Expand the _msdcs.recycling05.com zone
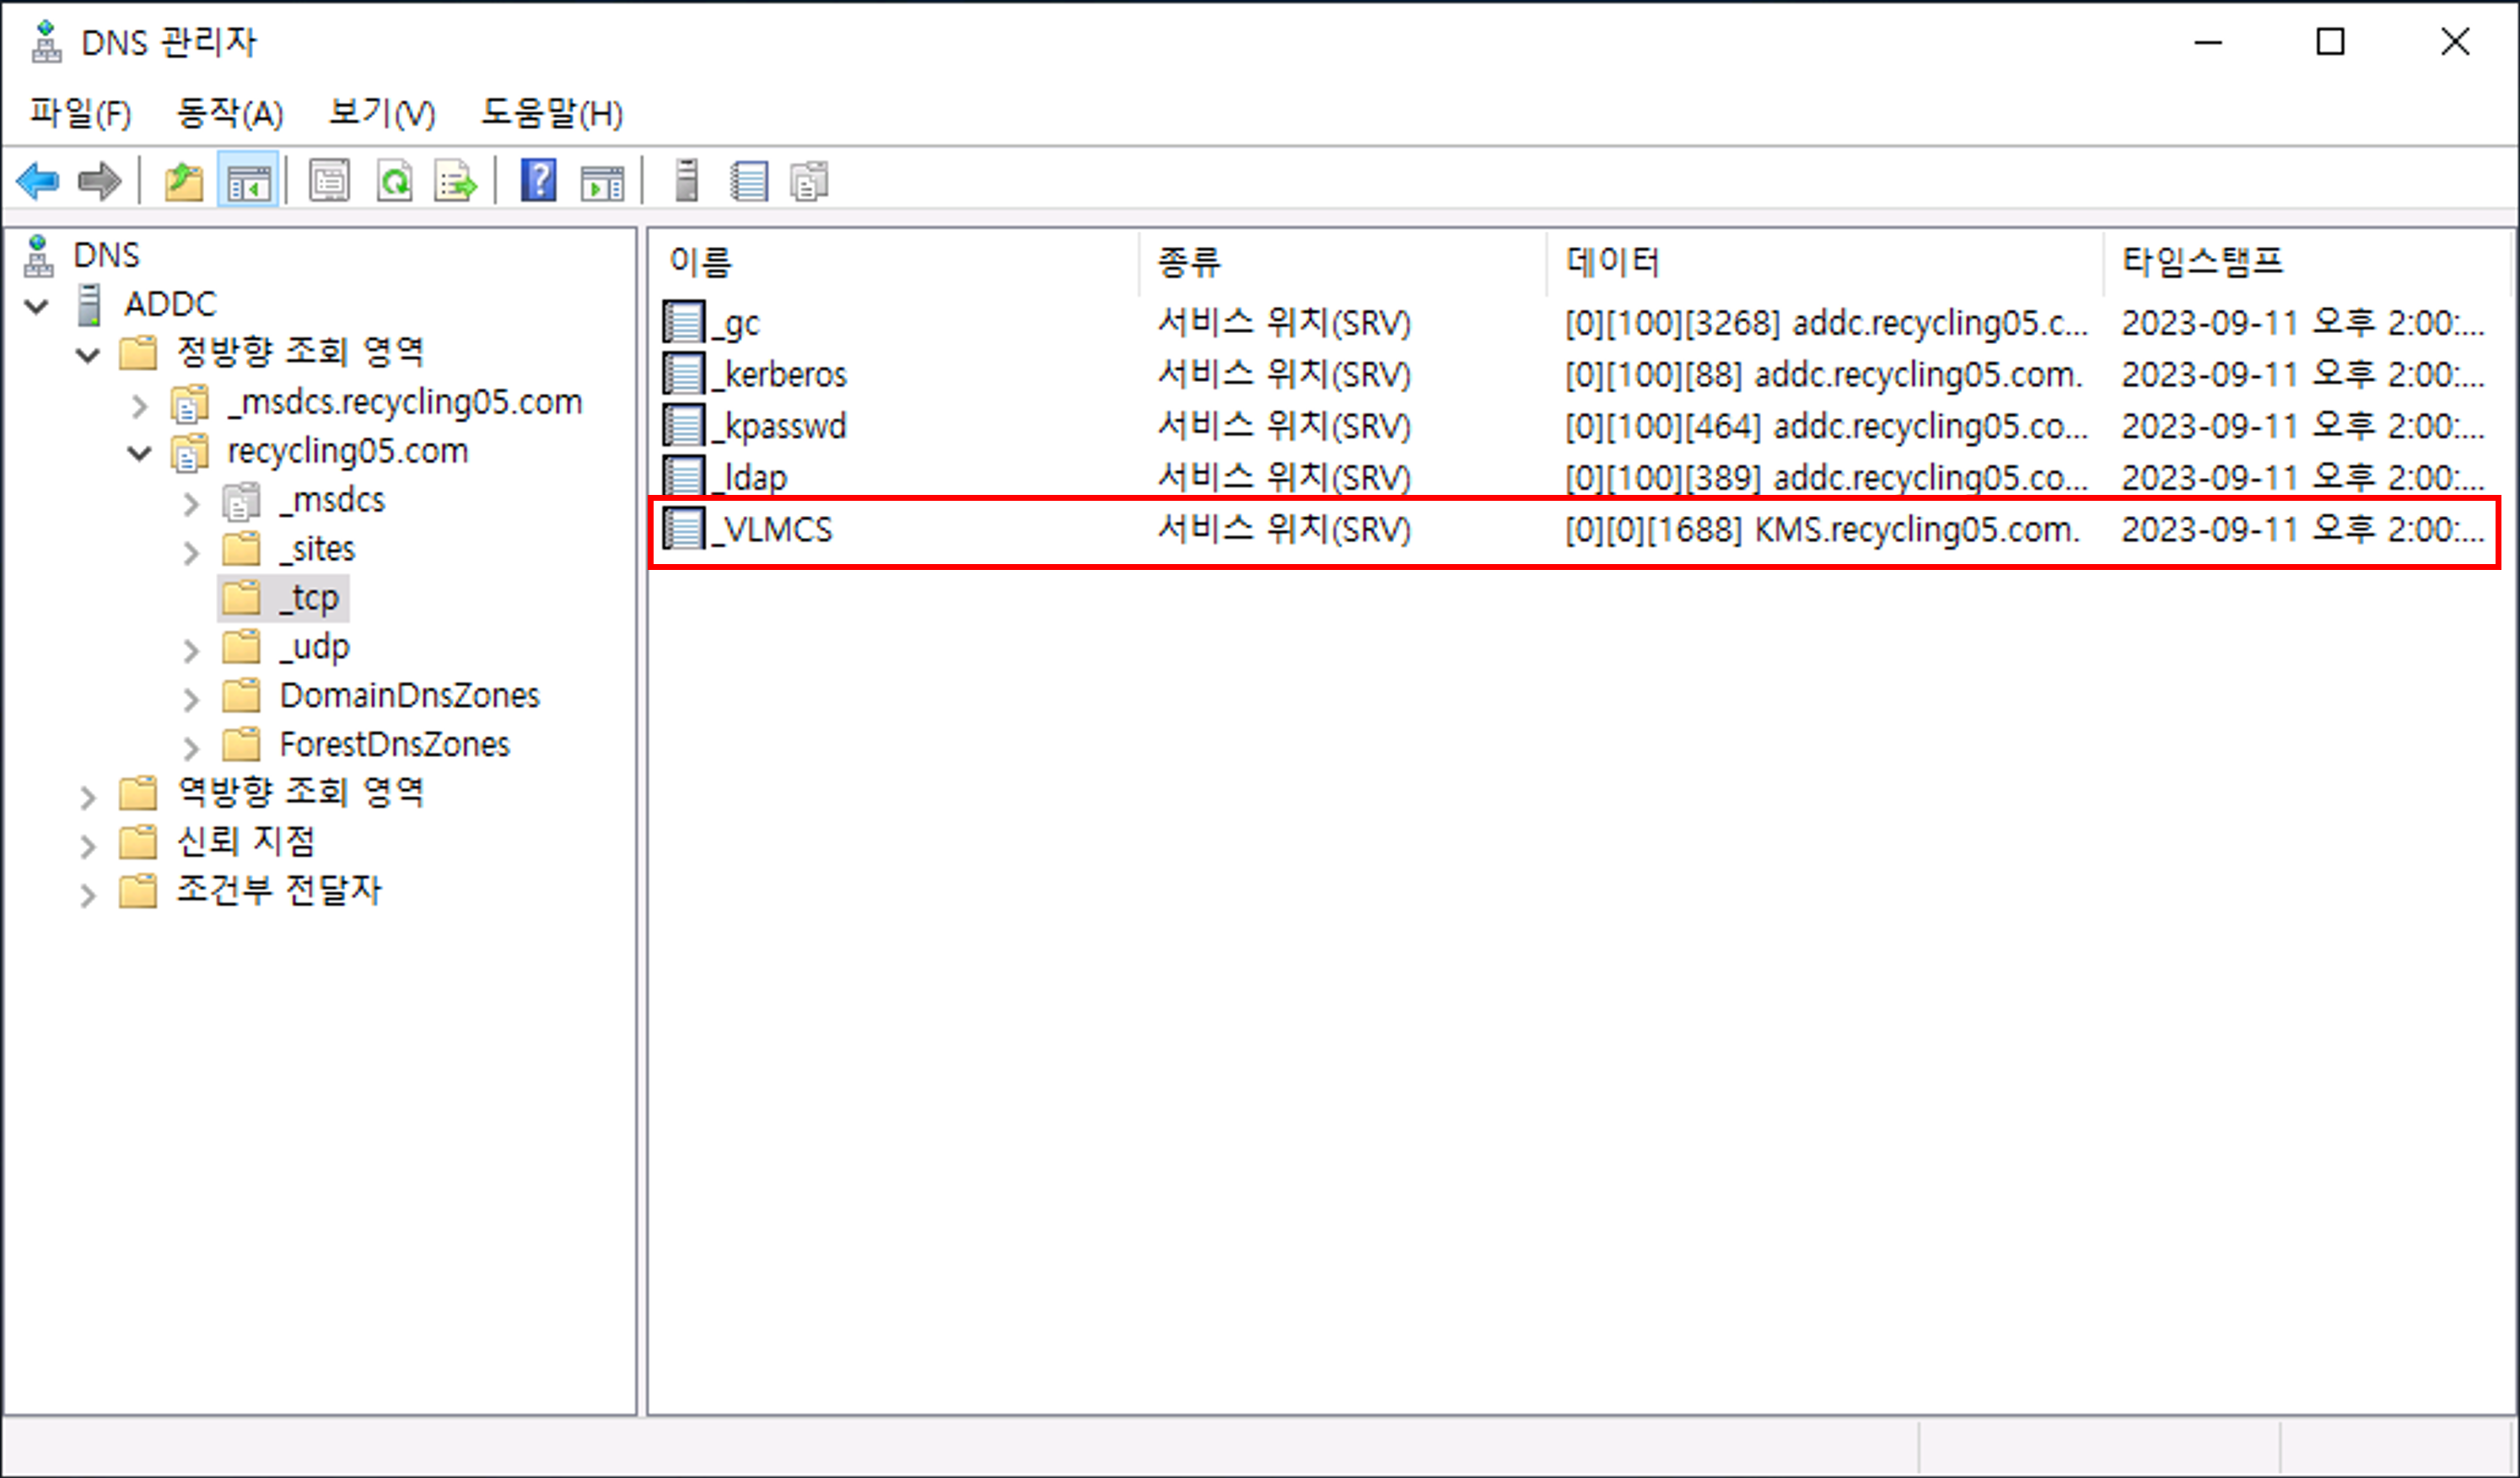The height and width of the screenshot is (1478, 2520). 139,406
